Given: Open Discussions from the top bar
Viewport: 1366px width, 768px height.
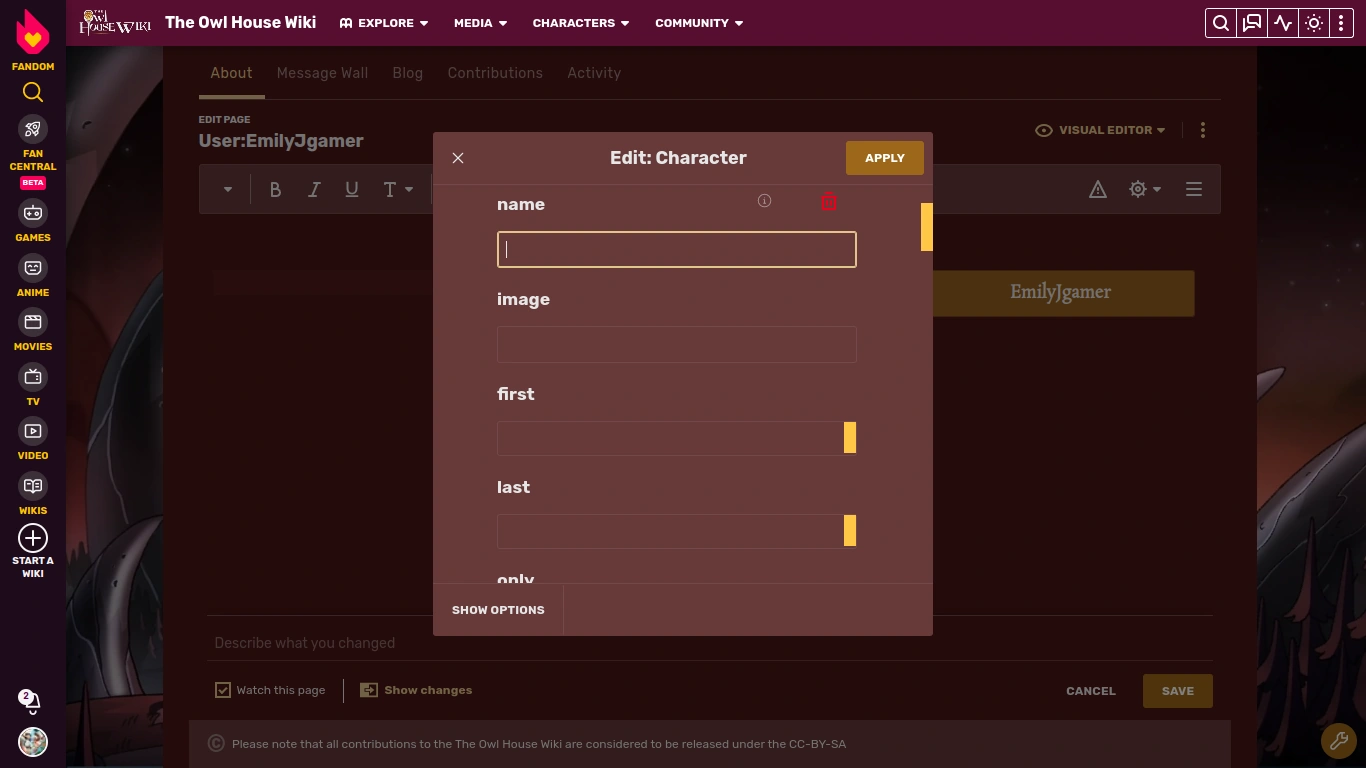Looking at the screenshot, I should point(1252,23).
